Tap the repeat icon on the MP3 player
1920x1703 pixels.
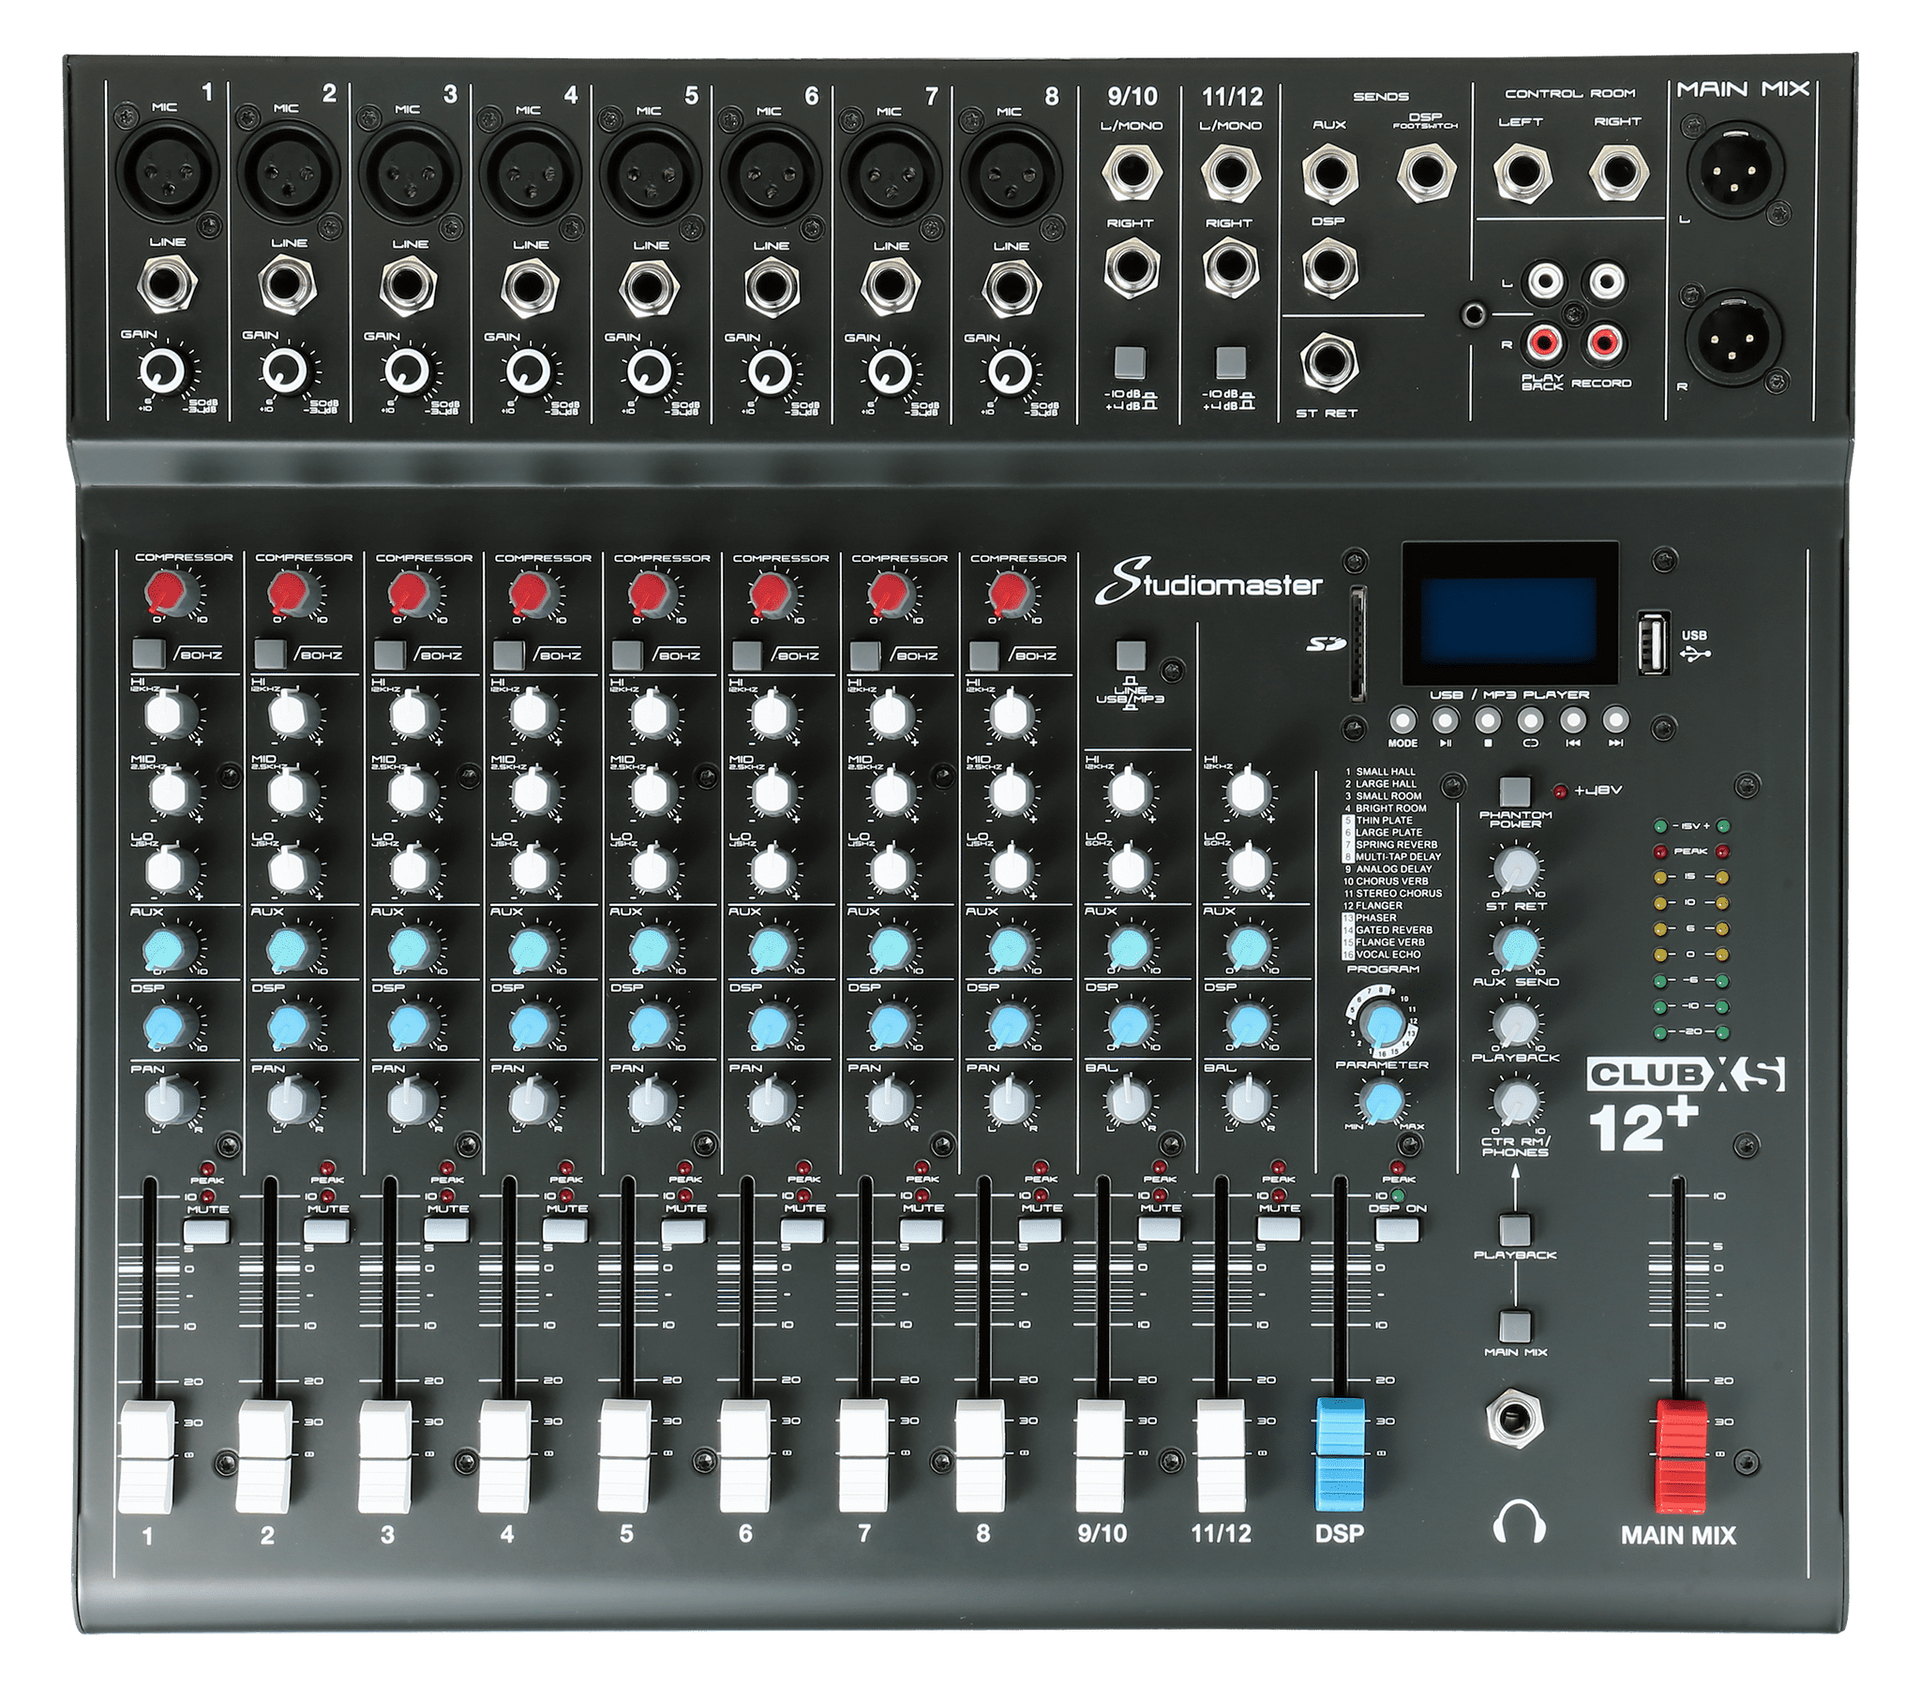[1530, 720]
